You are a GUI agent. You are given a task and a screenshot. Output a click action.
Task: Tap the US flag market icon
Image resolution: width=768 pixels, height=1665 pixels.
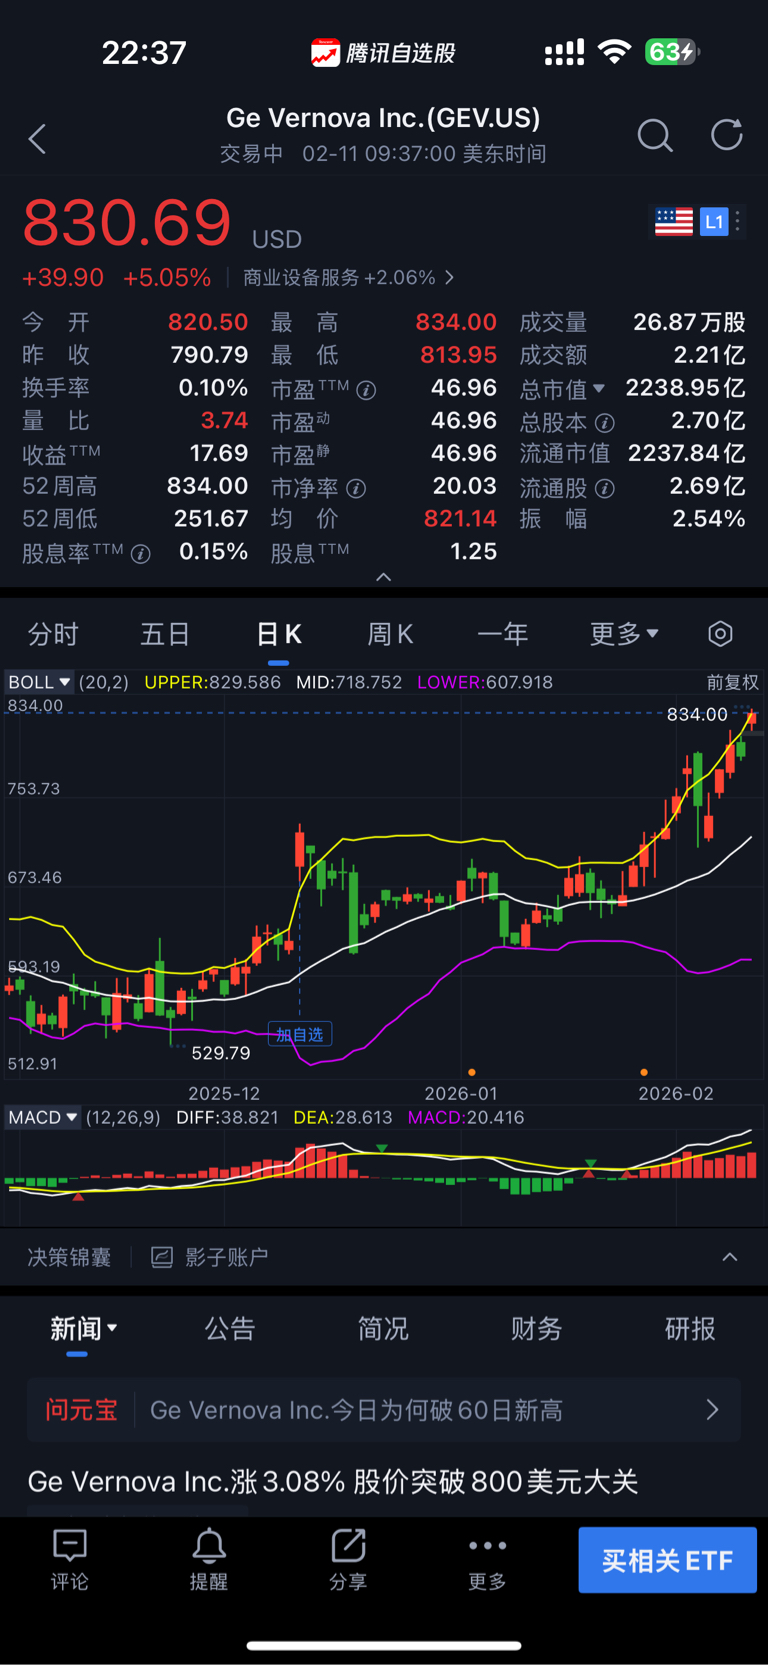(x=673, y=221)
